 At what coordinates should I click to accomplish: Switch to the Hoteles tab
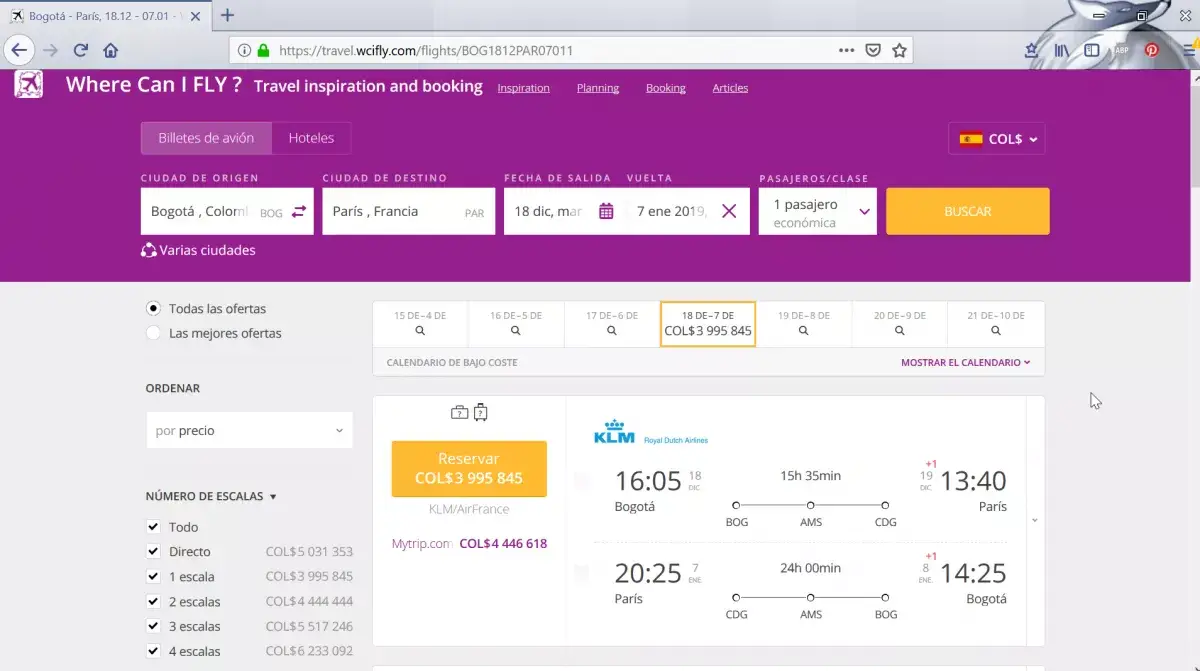311,138
